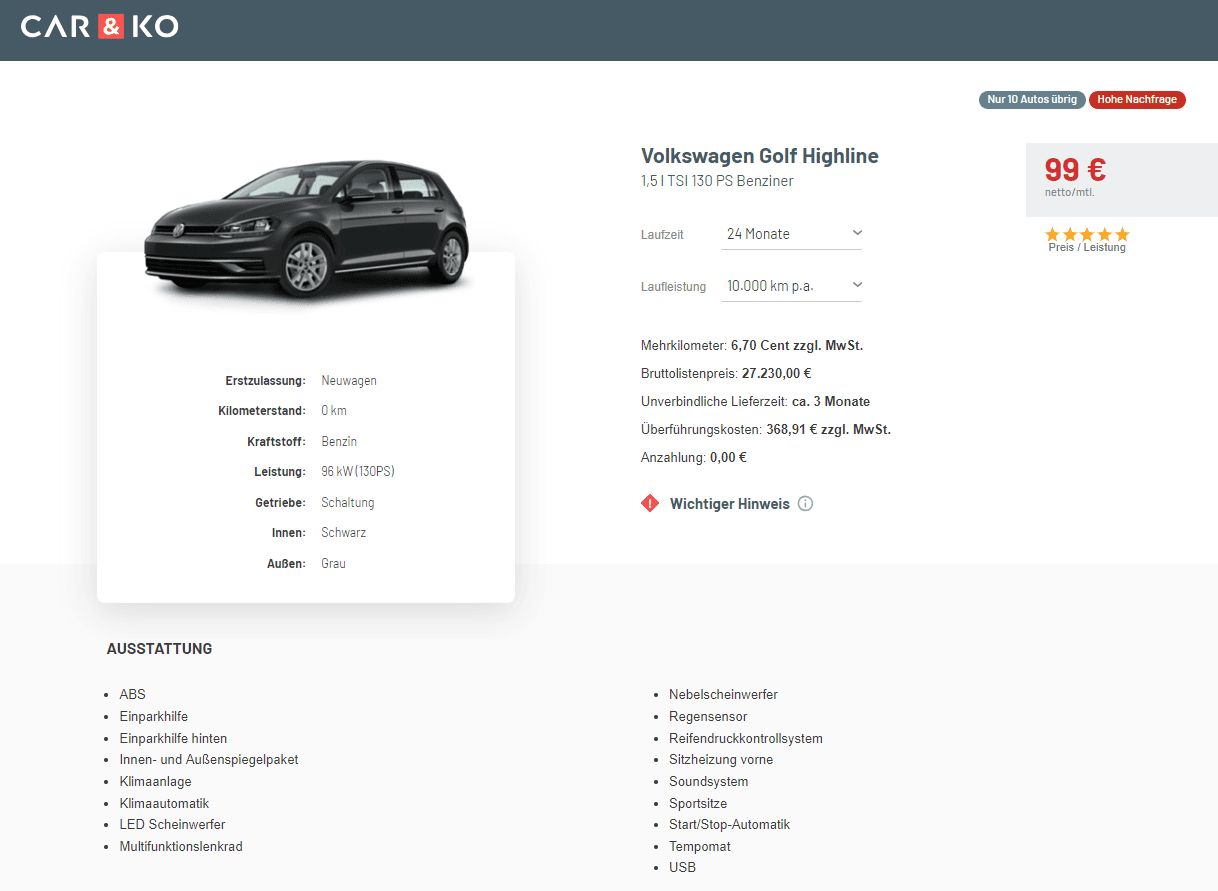1218x891 pixels.
Task: Click the USB equipment item
Action: click(682, 868)
